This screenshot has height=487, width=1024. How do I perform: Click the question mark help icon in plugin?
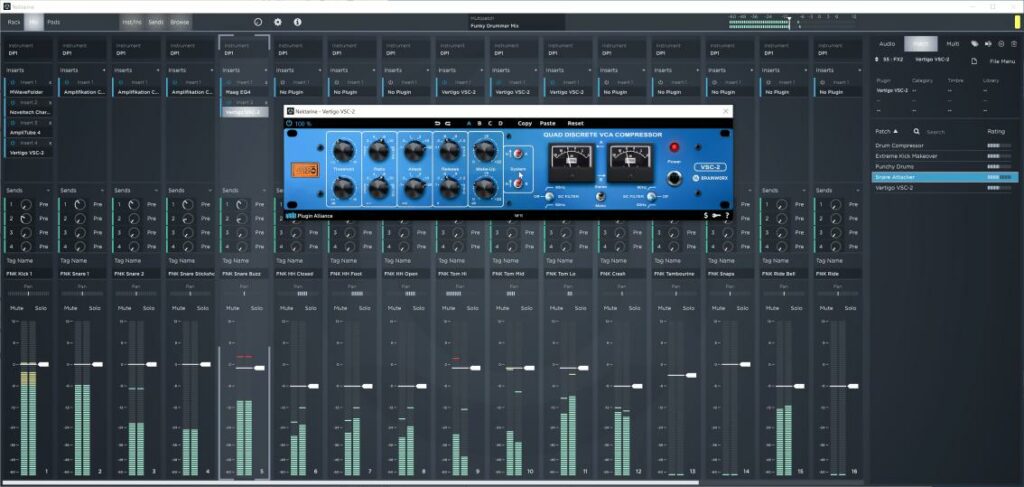pos(727,215)
